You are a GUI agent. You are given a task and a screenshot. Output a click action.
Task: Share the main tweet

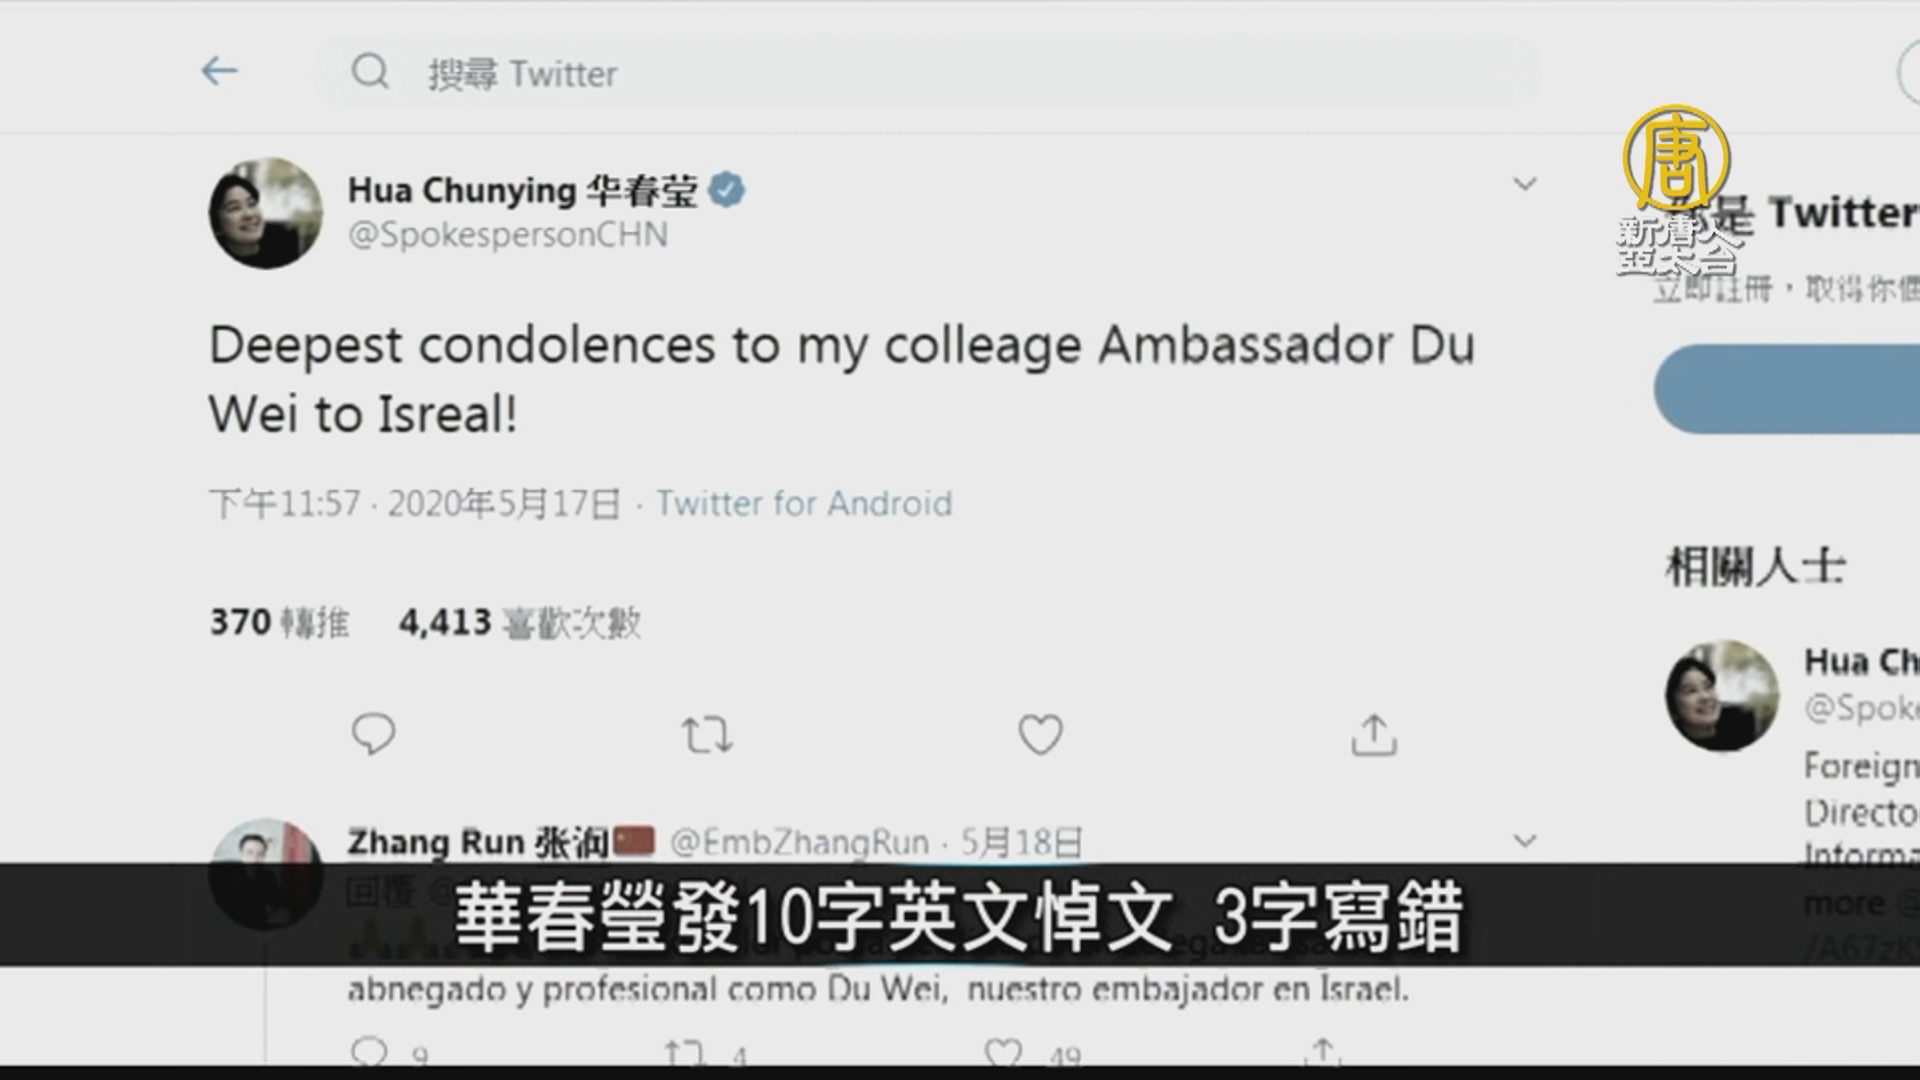(x=1374, y=735)
